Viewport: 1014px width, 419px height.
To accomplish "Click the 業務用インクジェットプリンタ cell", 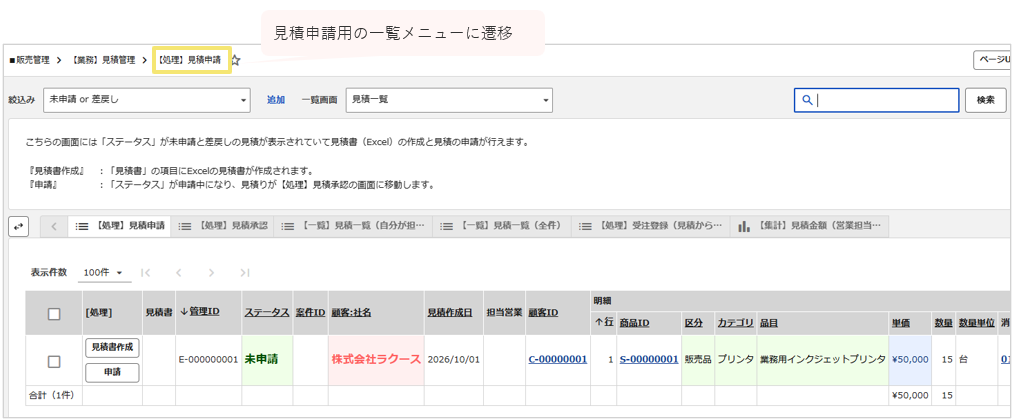I will click(823, 360).
